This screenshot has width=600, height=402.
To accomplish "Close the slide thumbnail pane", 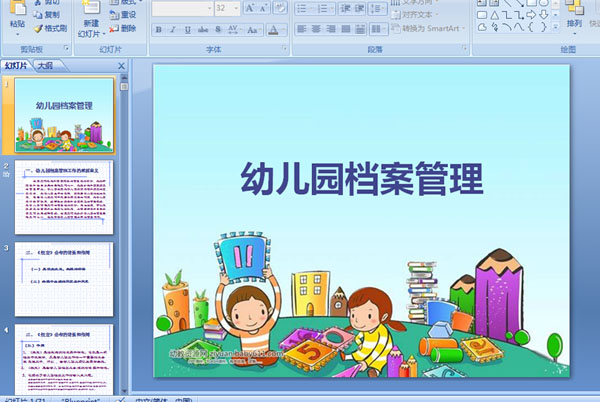I will pos(121,66).
